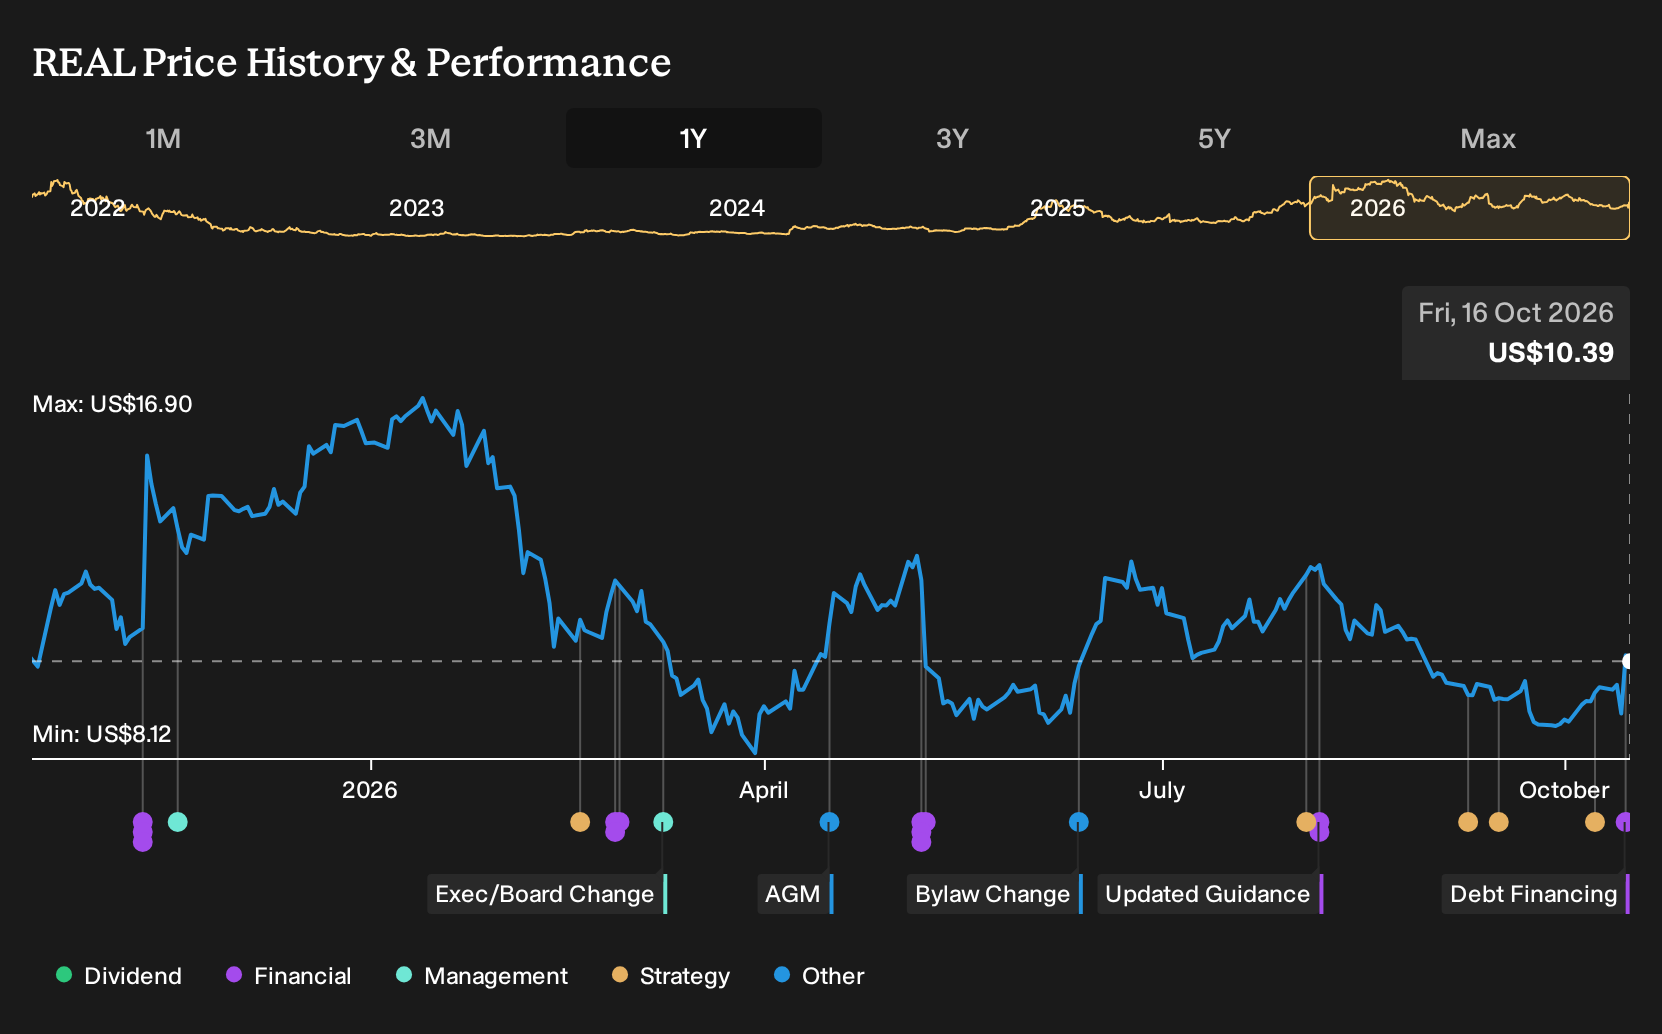Open the 3Y price range
The height and width of the screenshot is (1034, 1662).
click(x=952, y=138)
